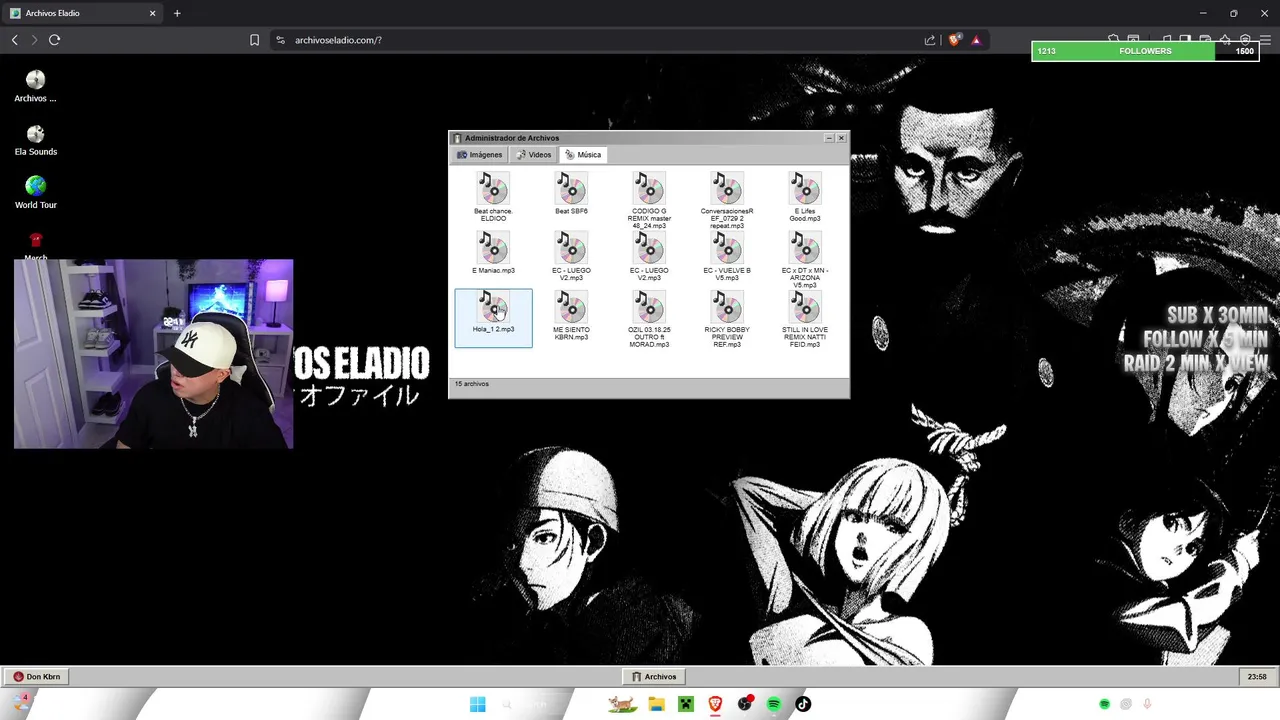
Task: Open the Windows Start menu
Action: (x=477, y=704)
